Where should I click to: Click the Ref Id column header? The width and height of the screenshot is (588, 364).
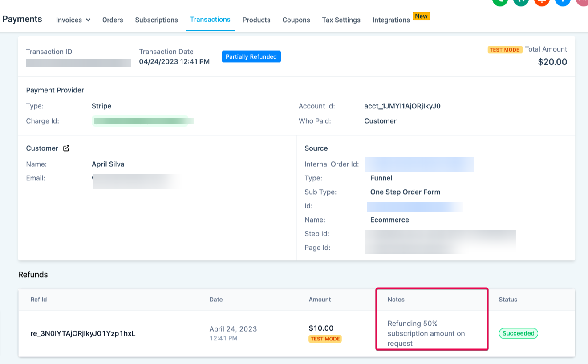(39, 300)
